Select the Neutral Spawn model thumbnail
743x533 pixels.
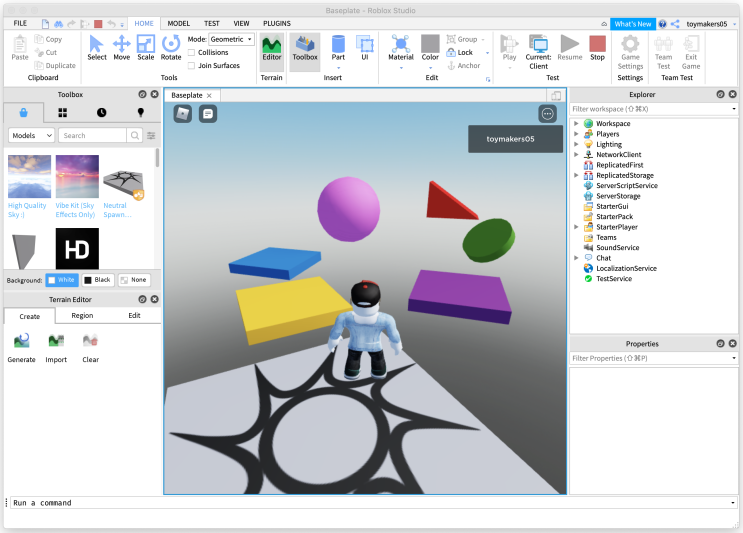[x=124, y=183]
